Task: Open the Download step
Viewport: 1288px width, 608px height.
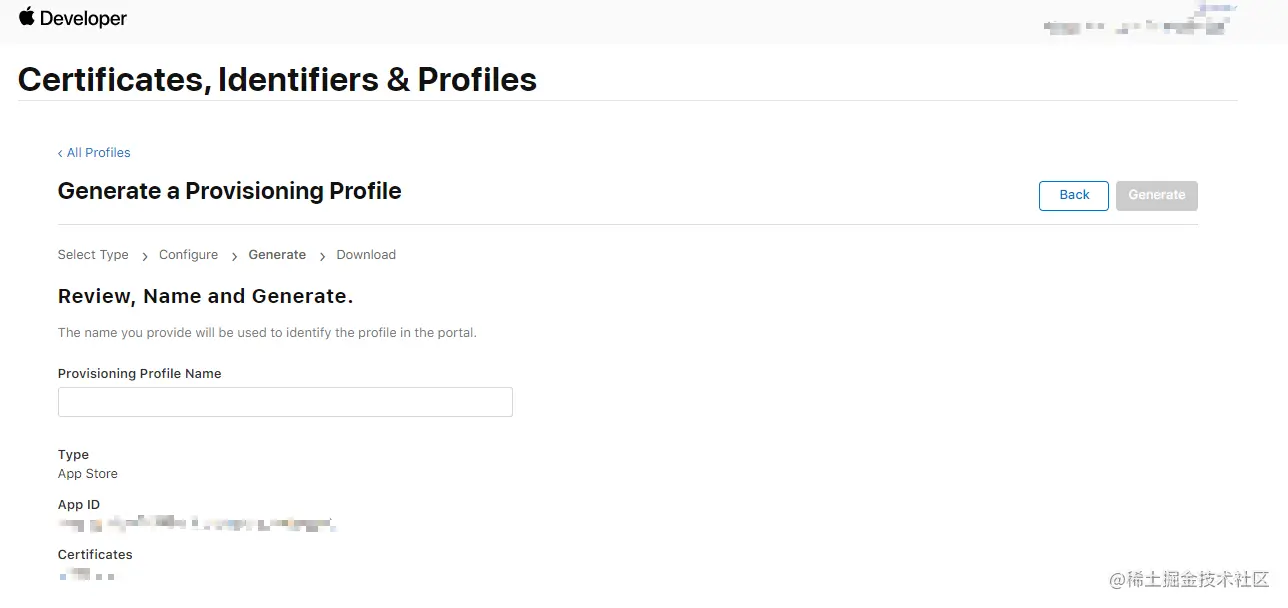Action: (x=366, y=255)
